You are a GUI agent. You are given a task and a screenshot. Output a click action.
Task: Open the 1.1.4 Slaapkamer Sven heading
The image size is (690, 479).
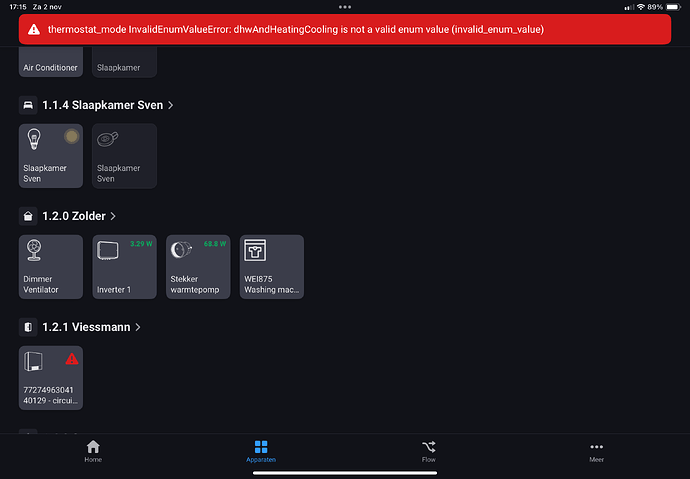pos(103,105)
